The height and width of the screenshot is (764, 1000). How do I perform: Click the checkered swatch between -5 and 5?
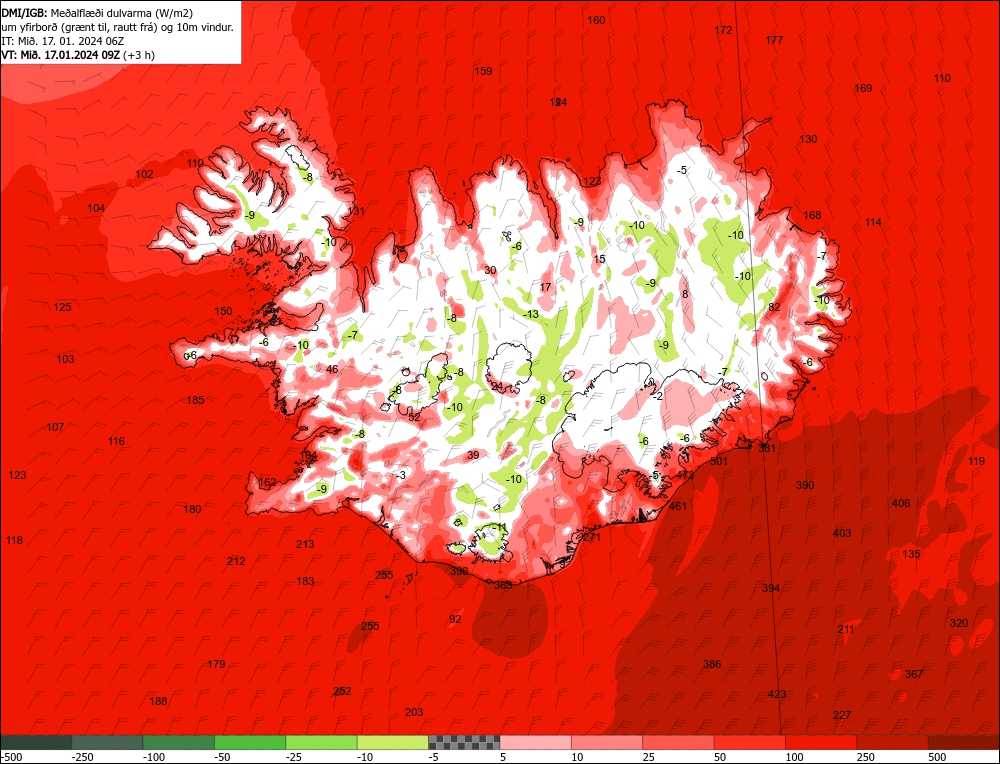pyautogui.click(x=464, y=742)
